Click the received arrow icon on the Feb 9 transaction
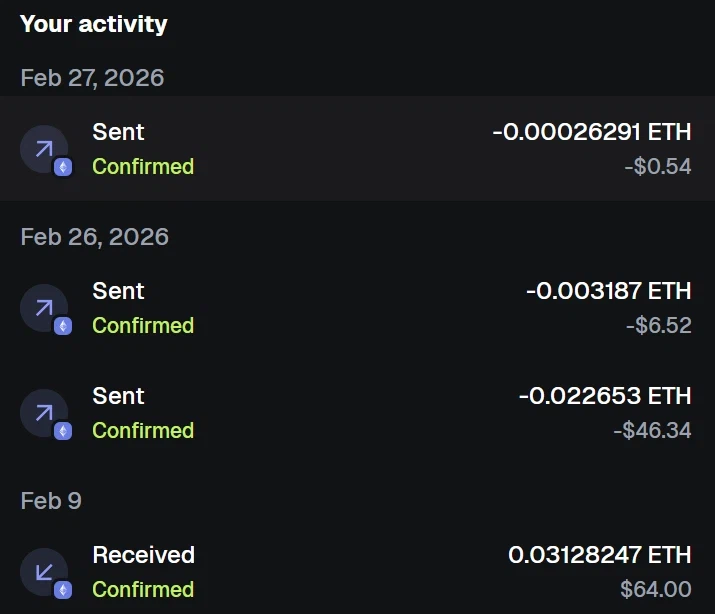The height and width of the screenshot is (614, 715). coord(43,572)
